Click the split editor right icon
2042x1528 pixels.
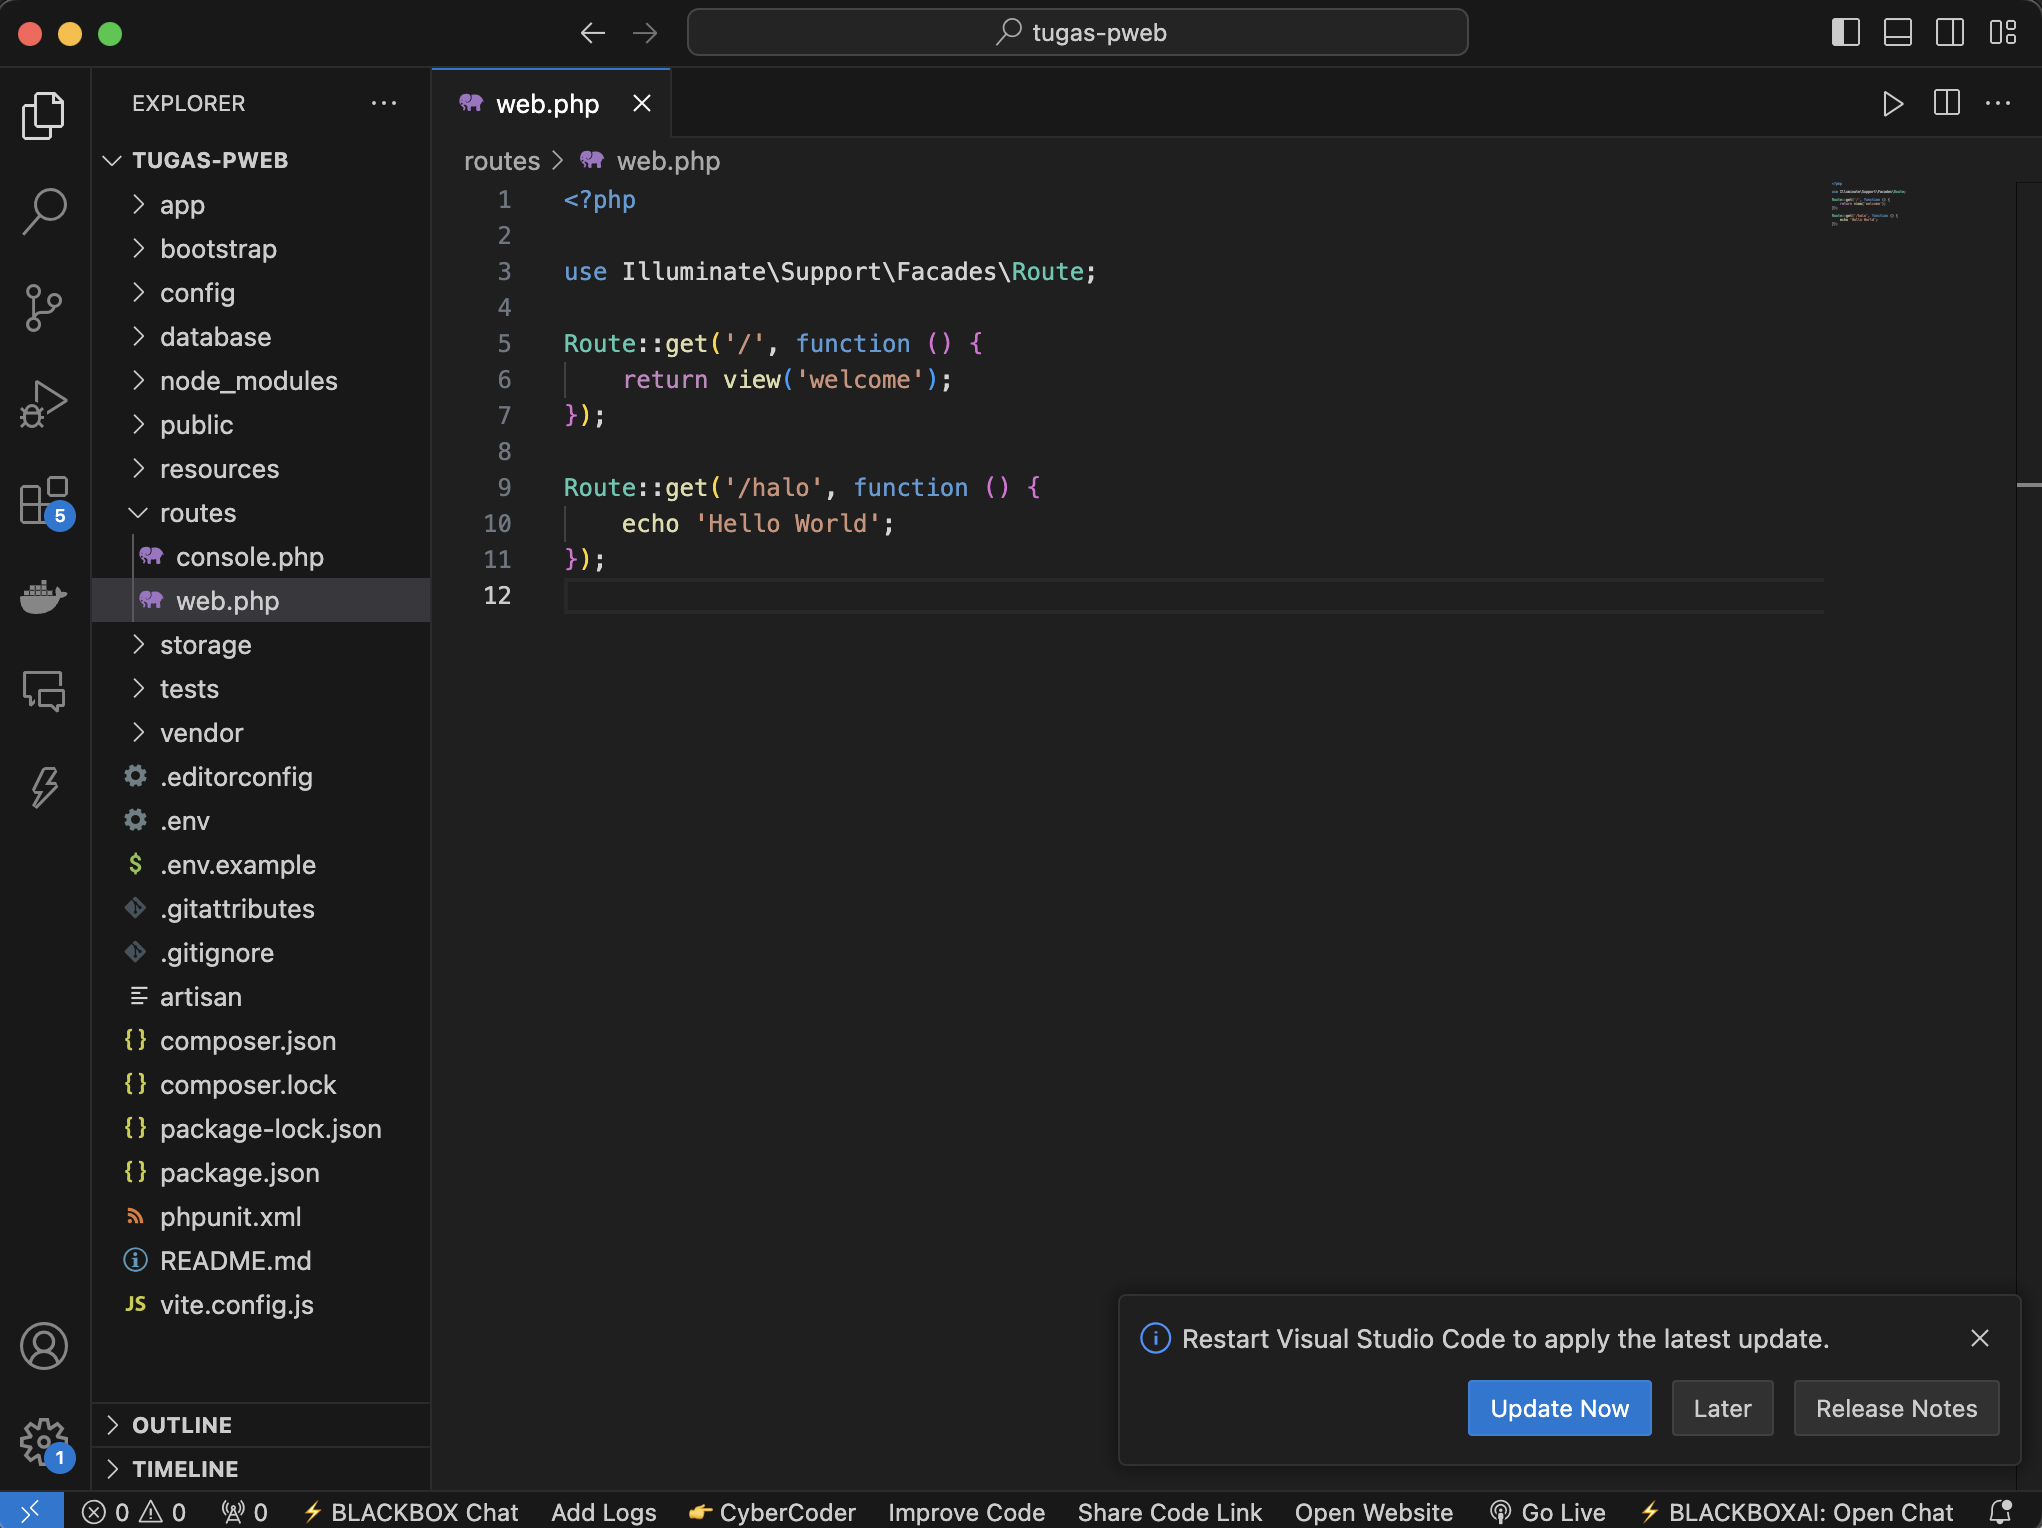point(1946,103)
